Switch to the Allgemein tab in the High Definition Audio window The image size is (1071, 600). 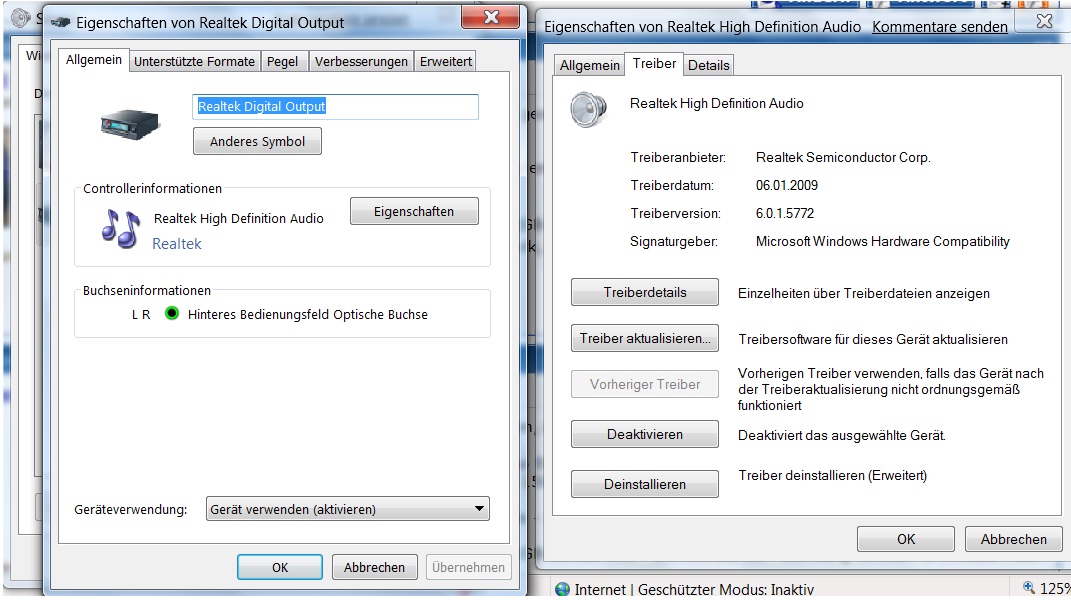tap(589, 65)
